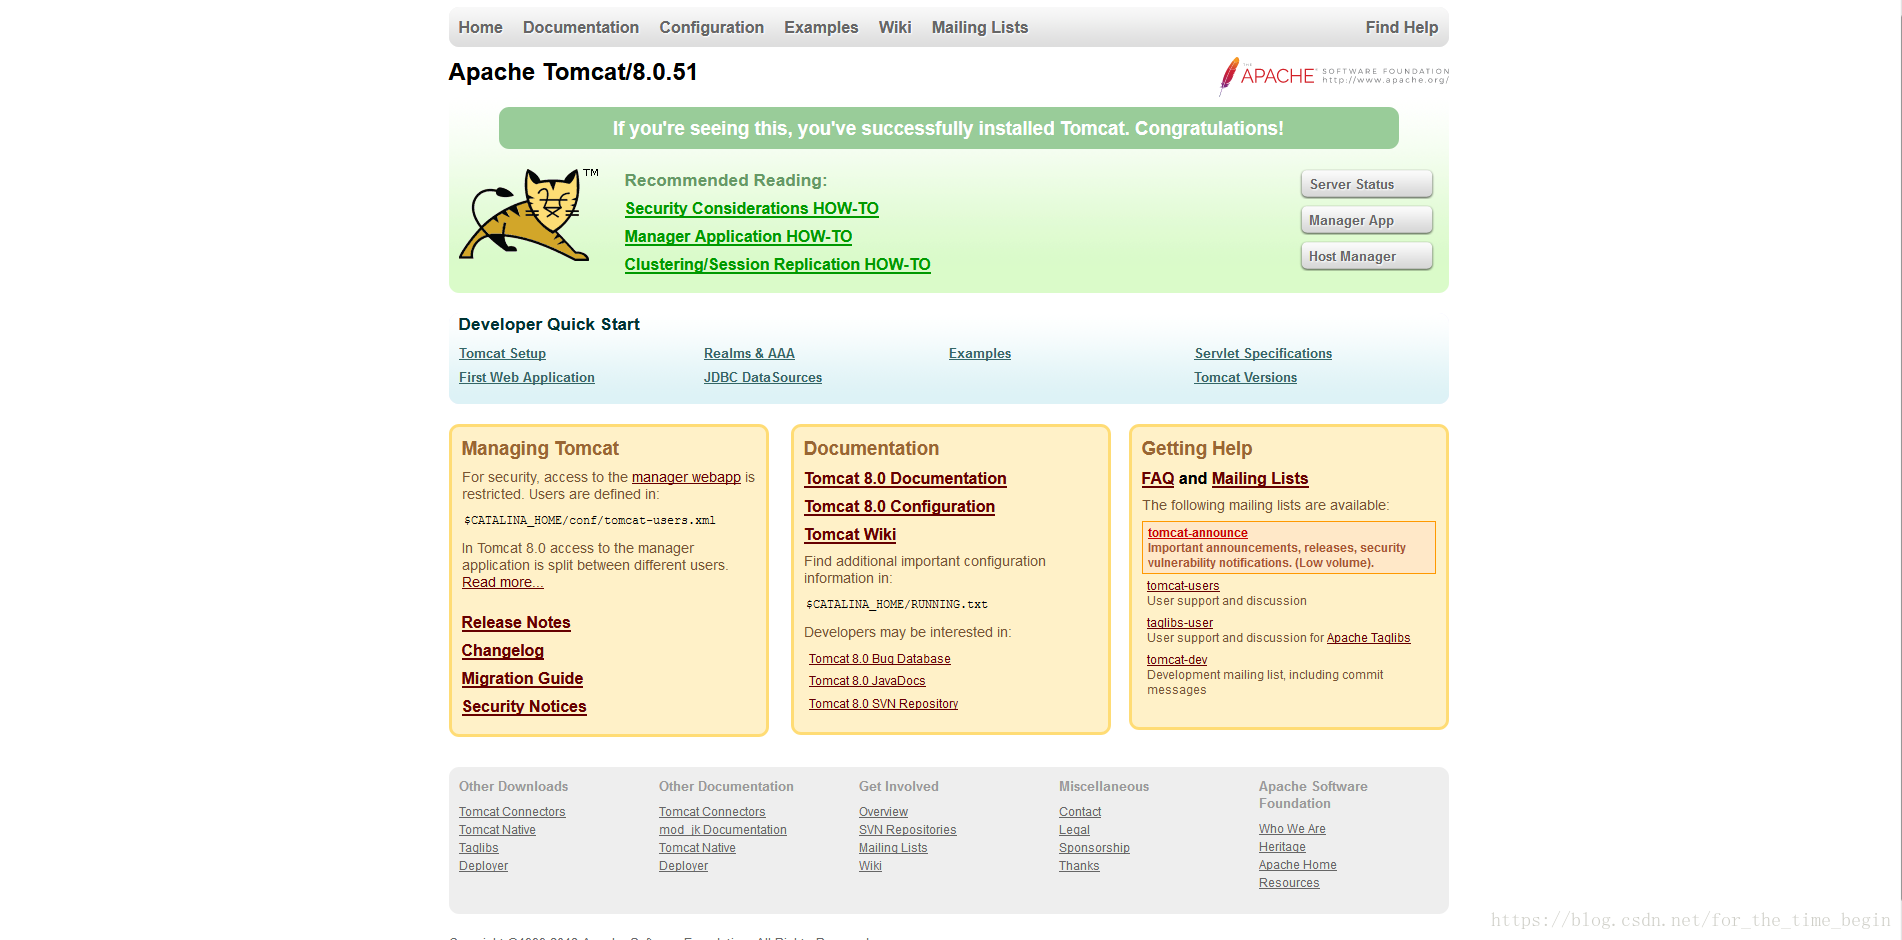Image resolution: width=1902 pixels, height=940 pixels.
Task: Open the FAQ link in Getting Help
Action: tap(1158, 478)
